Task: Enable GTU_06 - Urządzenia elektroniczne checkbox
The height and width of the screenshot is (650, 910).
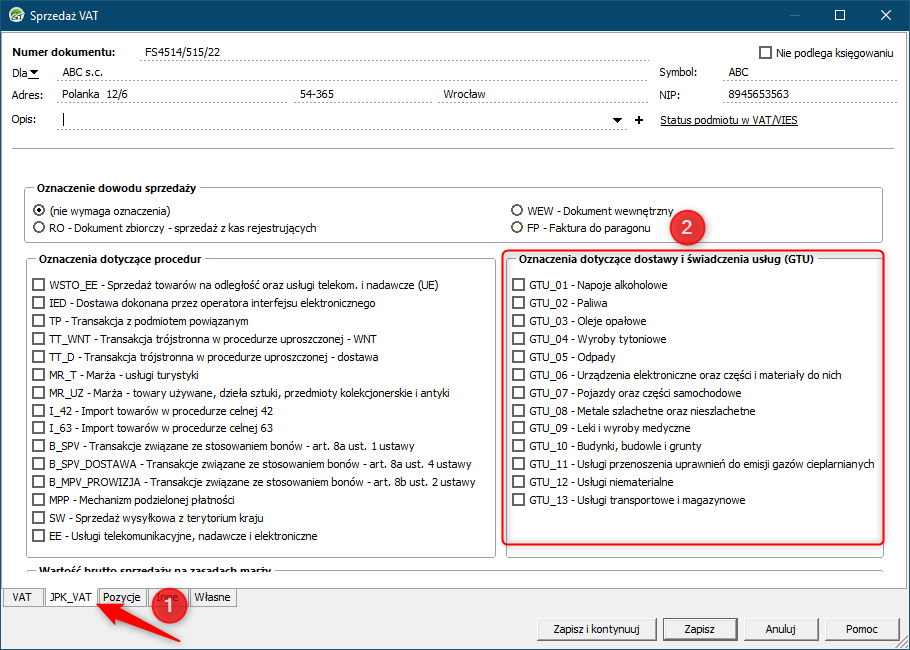Action: 518,375
